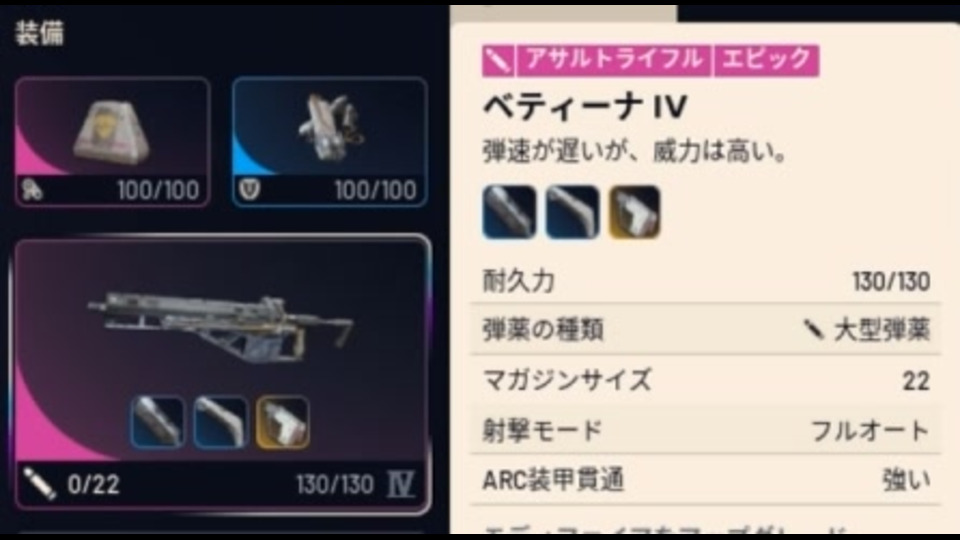This screenshot has height=540, width=960.
Task: Select the pink augment item slot
Action: pyautogui.click(x=113, y=141)
